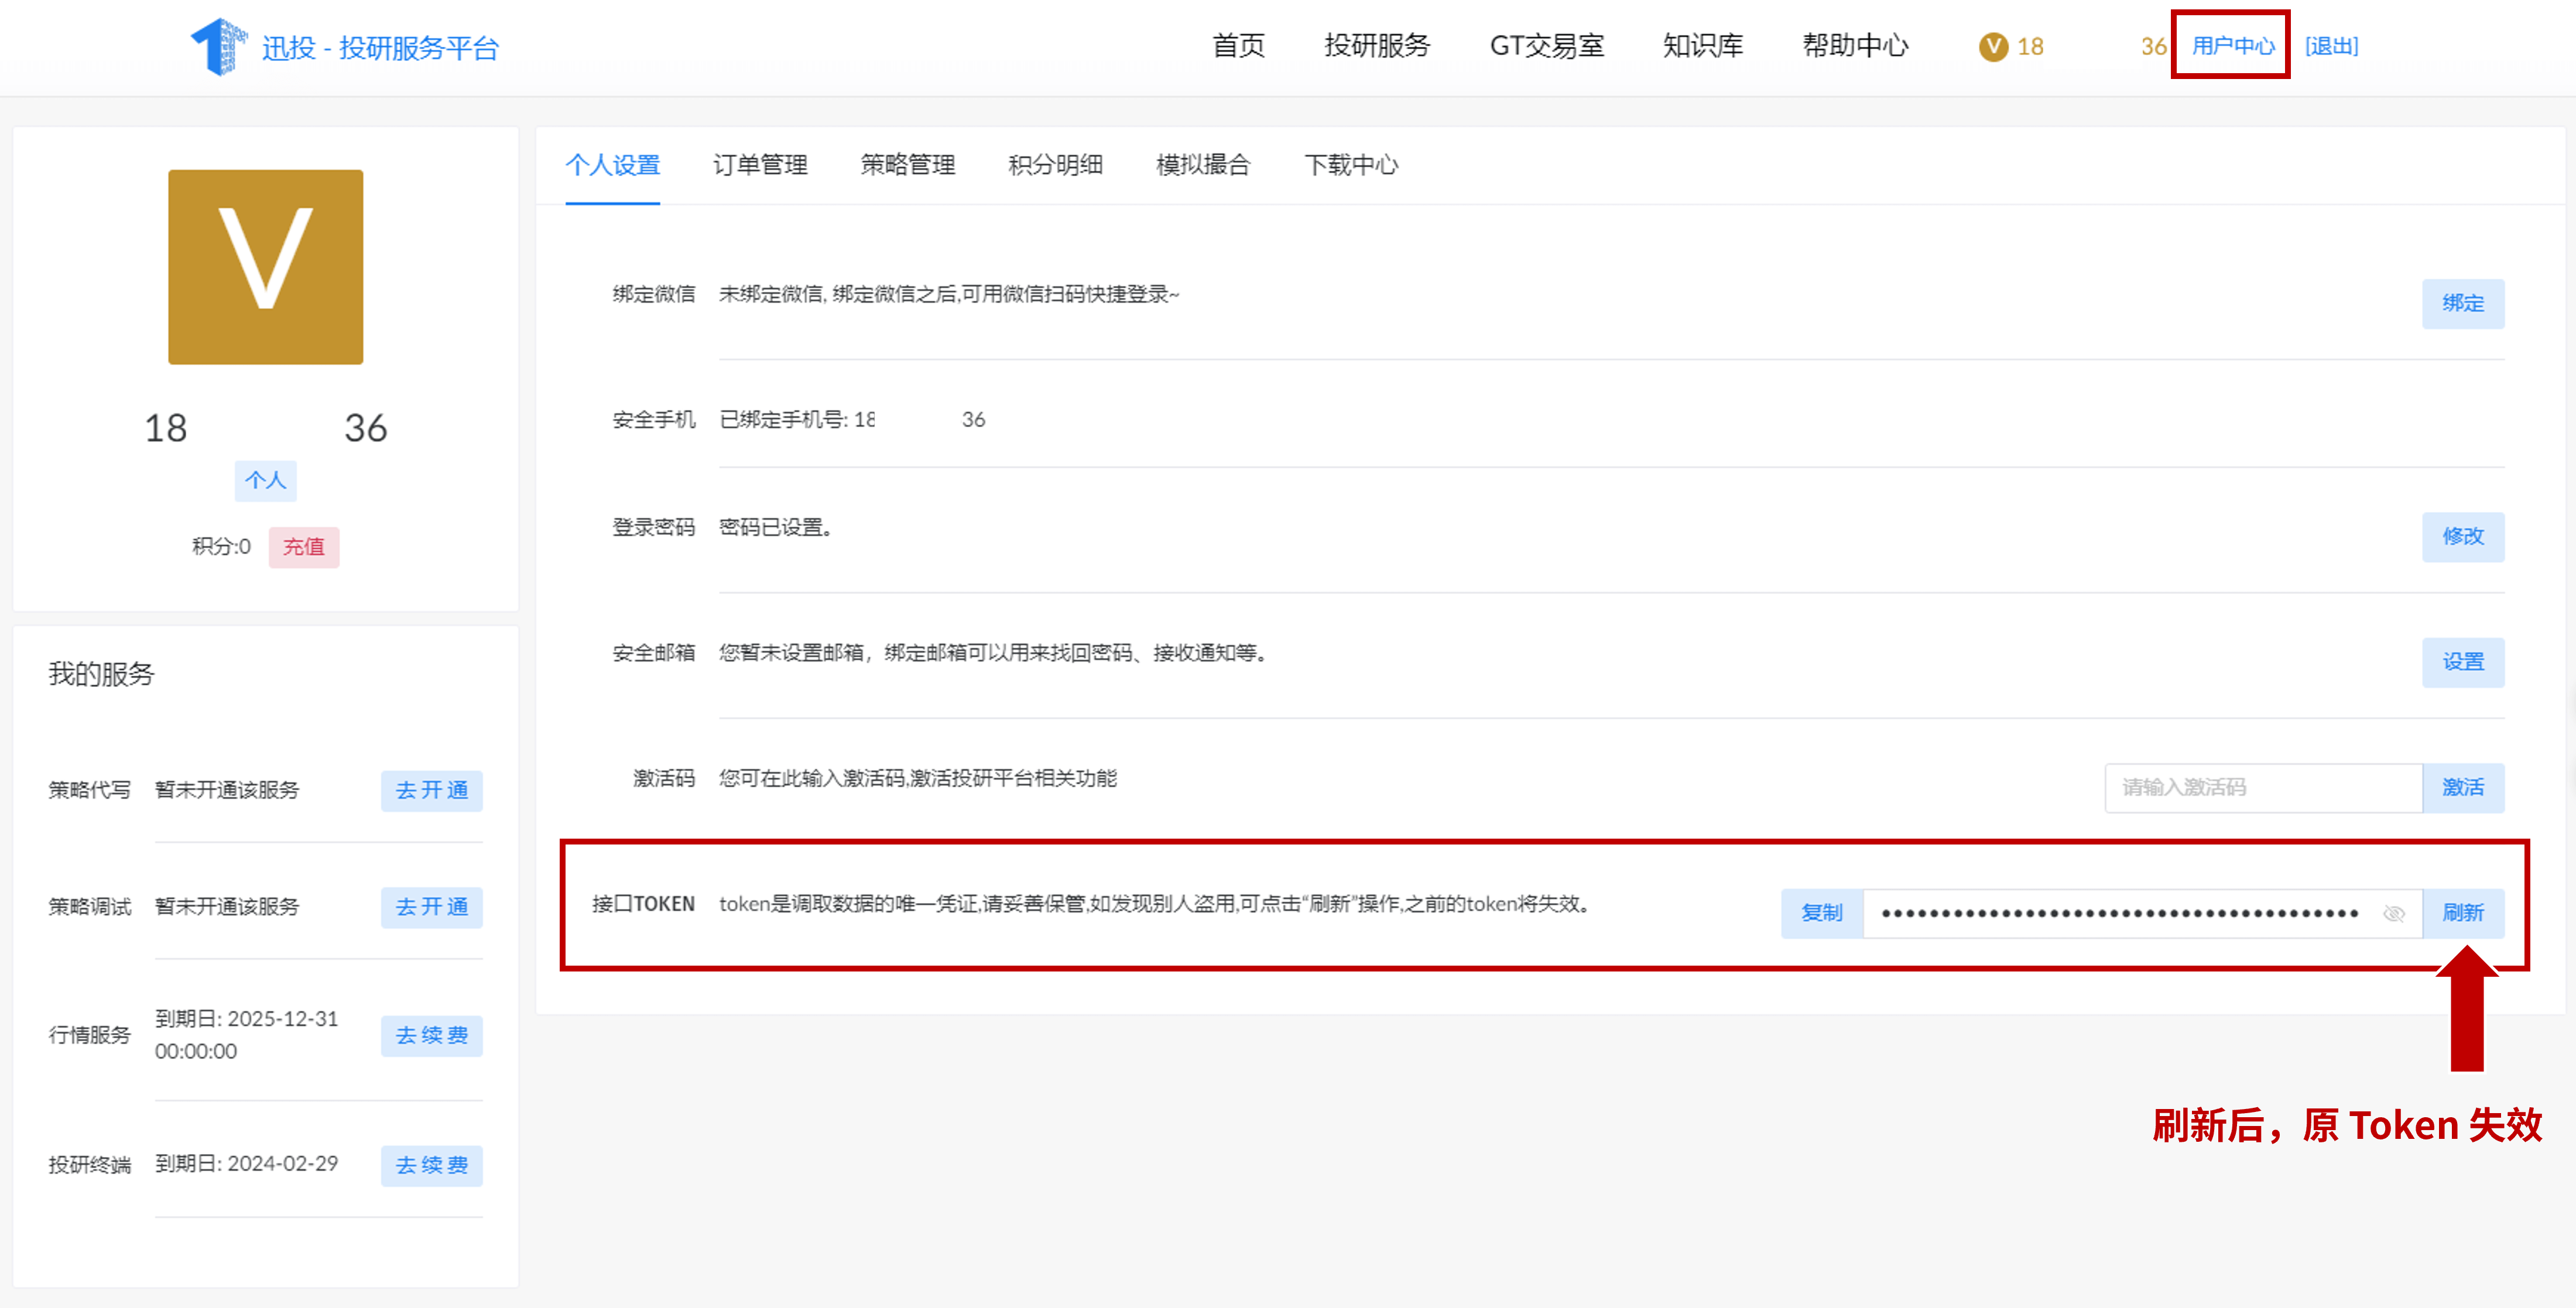
Task: Focus the 请输入激活码 input field
Action: (x=2263, y=788)
